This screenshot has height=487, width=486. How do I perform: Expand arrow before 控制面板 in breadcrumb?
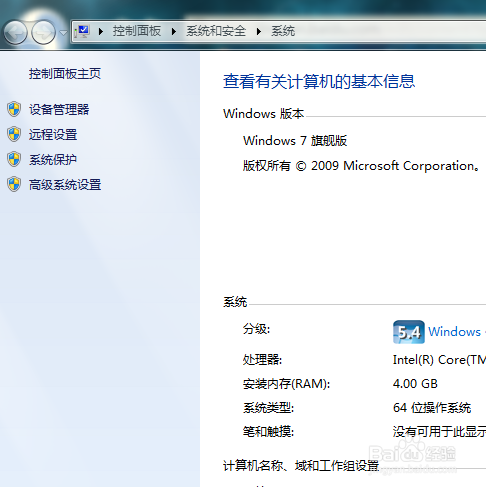(101, 32)
